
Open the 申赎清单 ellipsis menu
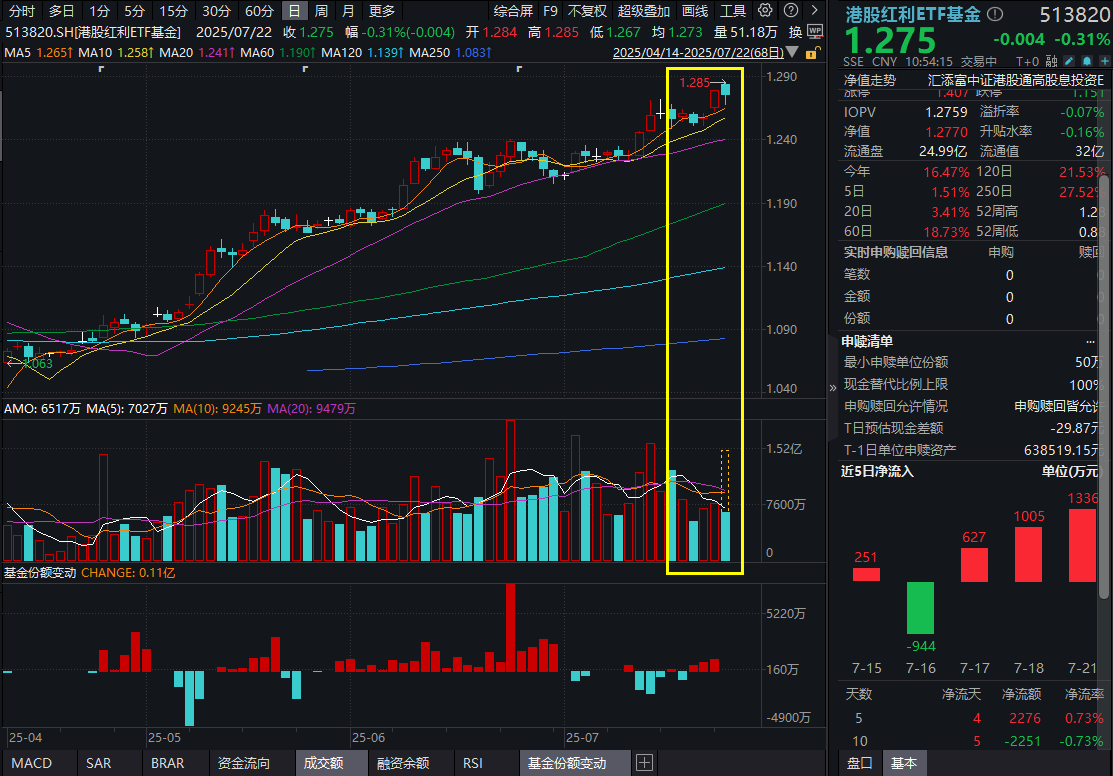1089,341
